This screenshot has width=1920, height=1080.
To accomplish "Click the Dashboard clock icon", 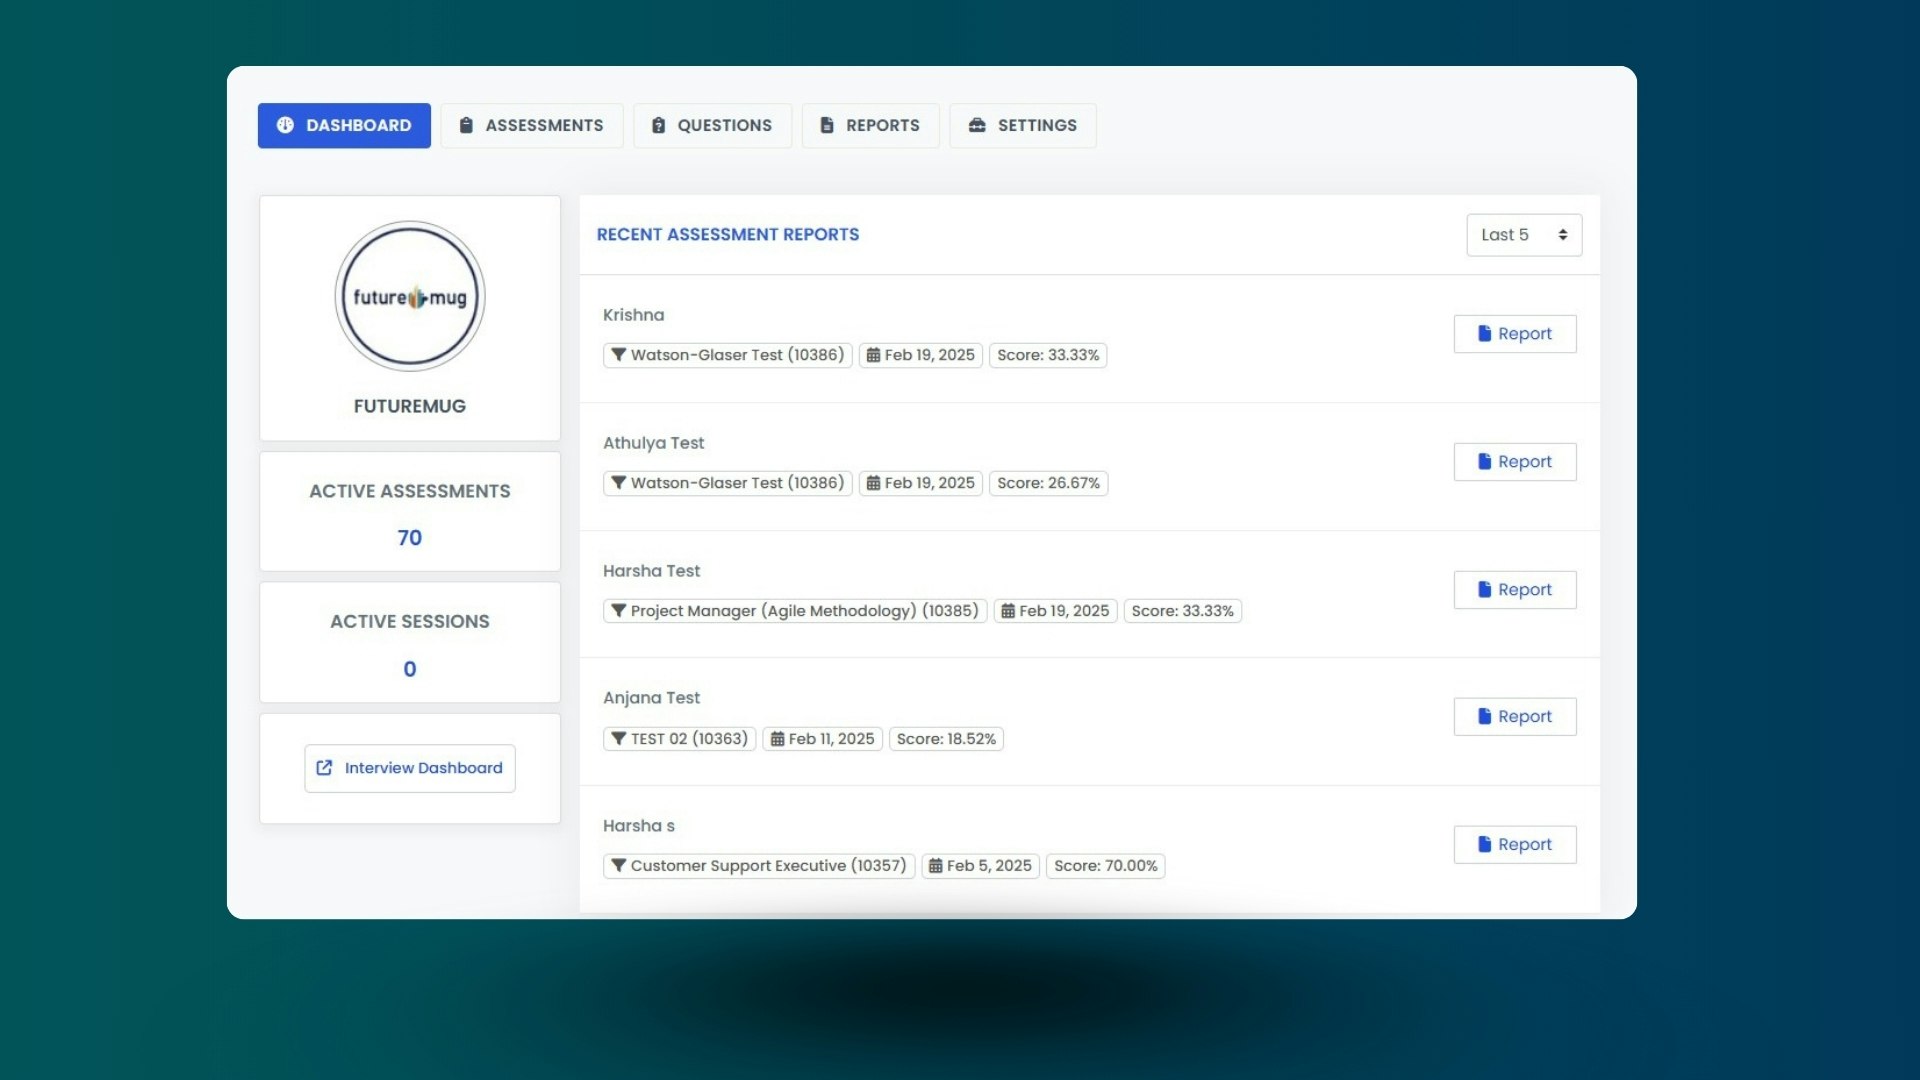I will [x=286, y=125].
